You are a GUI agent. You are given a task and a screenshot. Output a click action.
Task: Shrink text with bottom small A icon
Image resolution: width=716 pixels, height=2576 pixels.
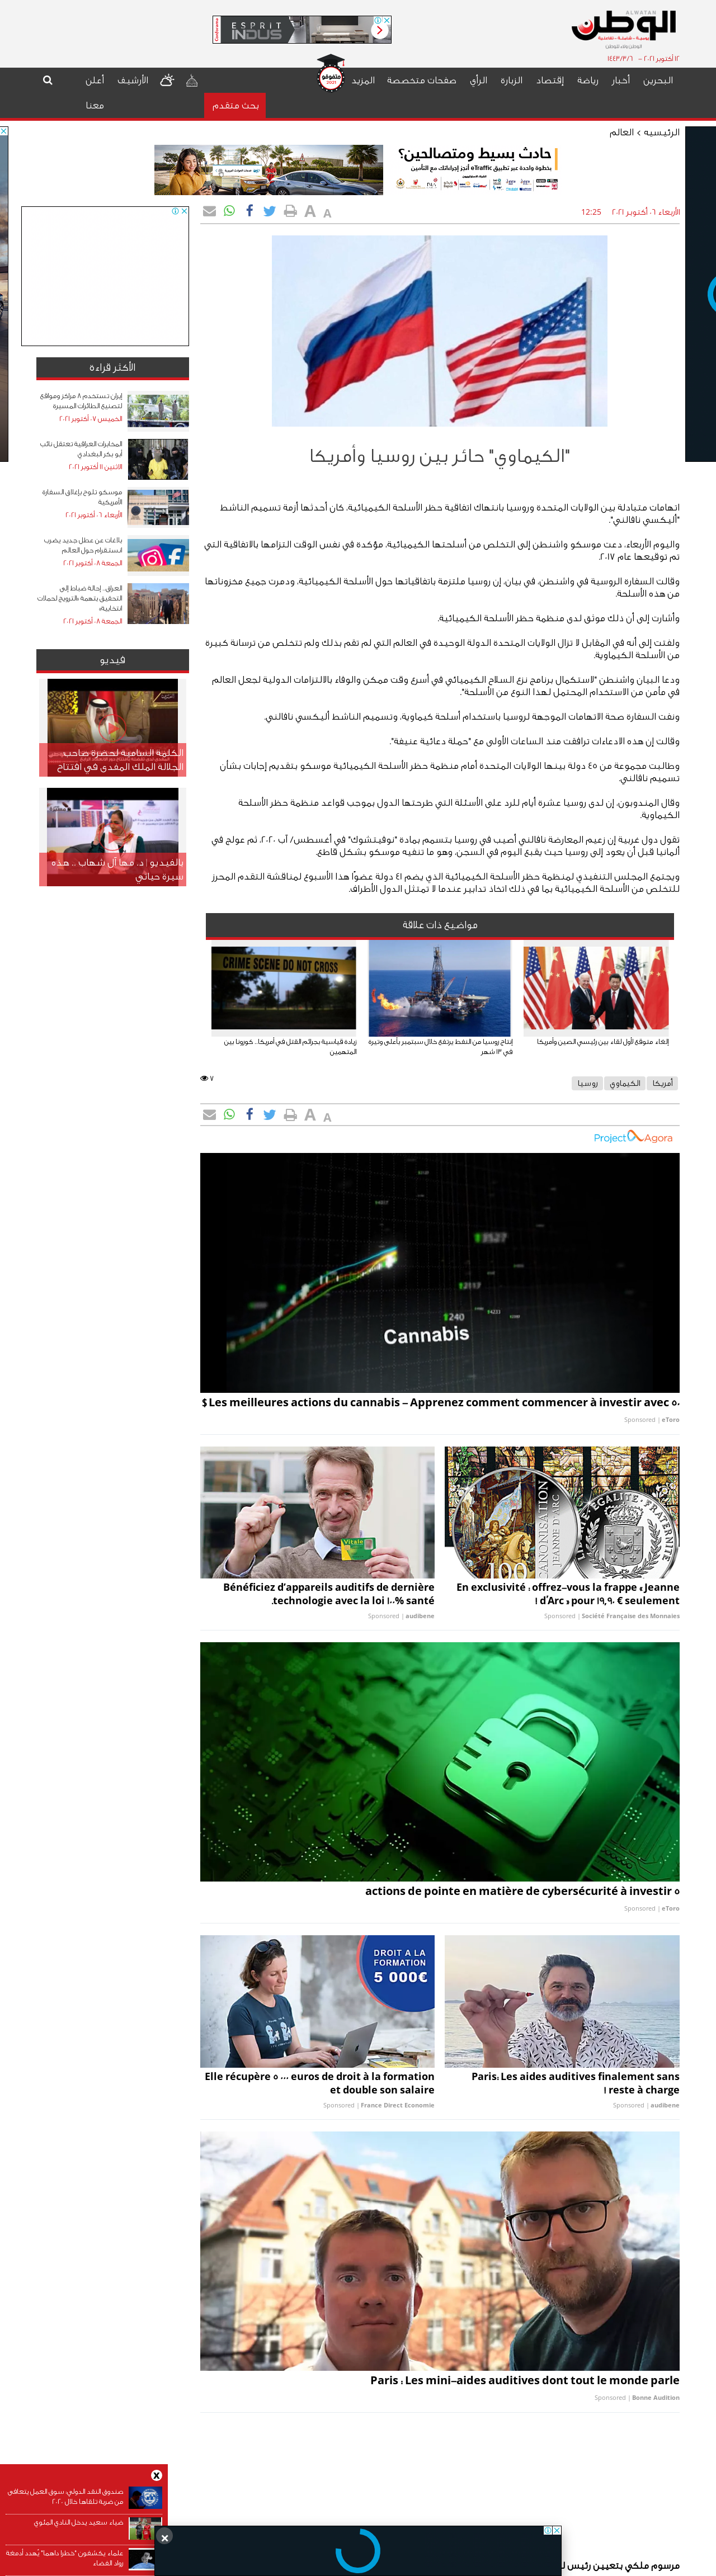click(x=327, y=1117)
